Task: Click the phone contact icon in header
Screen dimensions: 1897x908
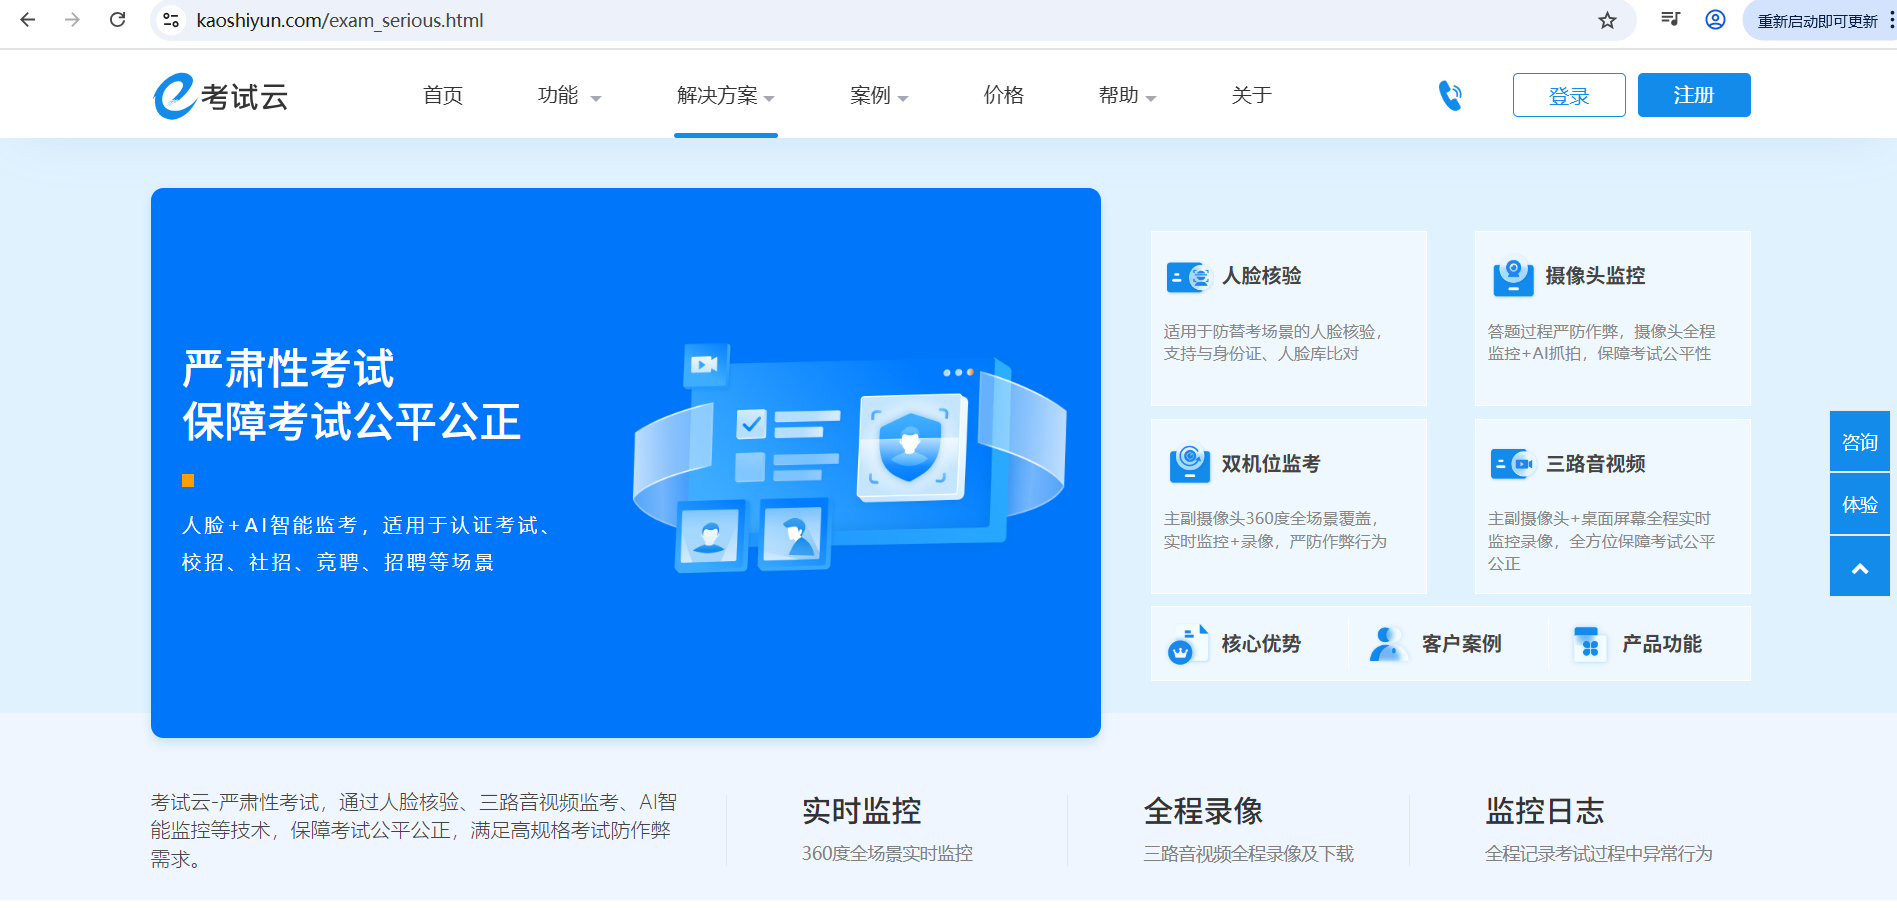Action: (x=1450, y=95)
